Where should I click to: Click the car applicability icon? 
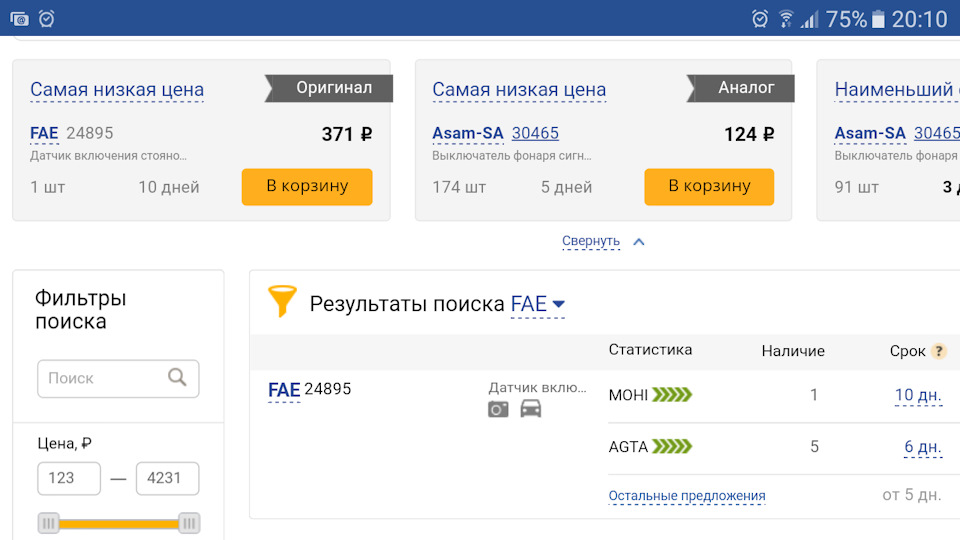coord(531,409)
